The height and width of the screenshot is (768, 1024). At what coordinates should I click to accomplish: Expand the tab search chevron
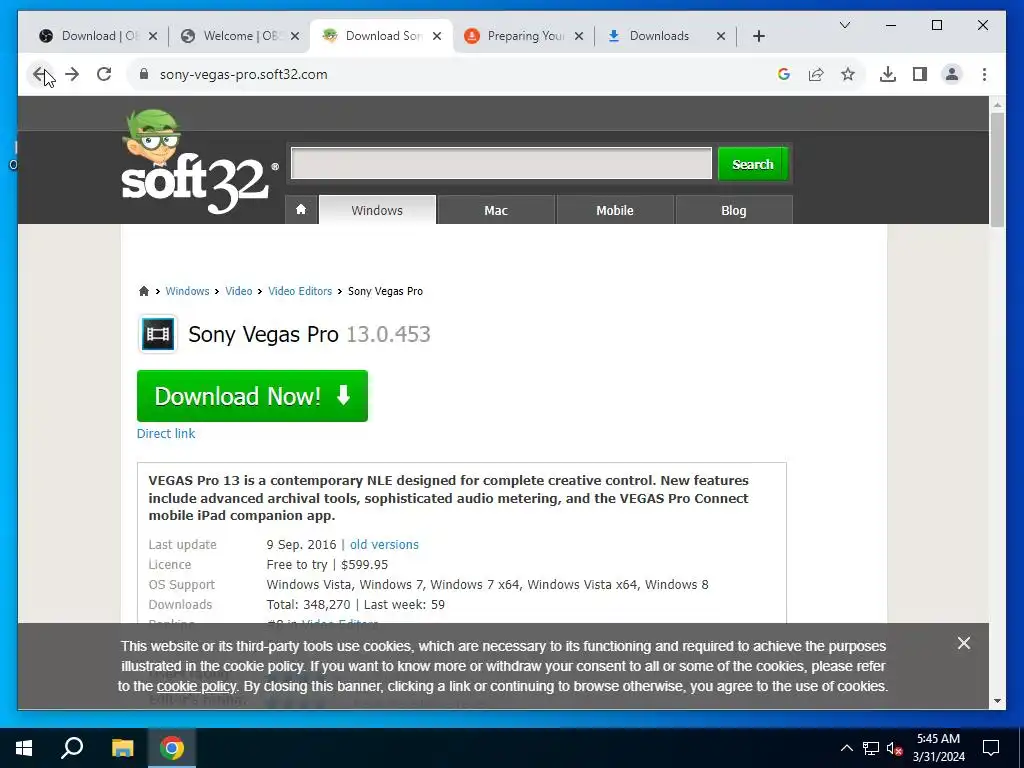click(x=844, y=25)
